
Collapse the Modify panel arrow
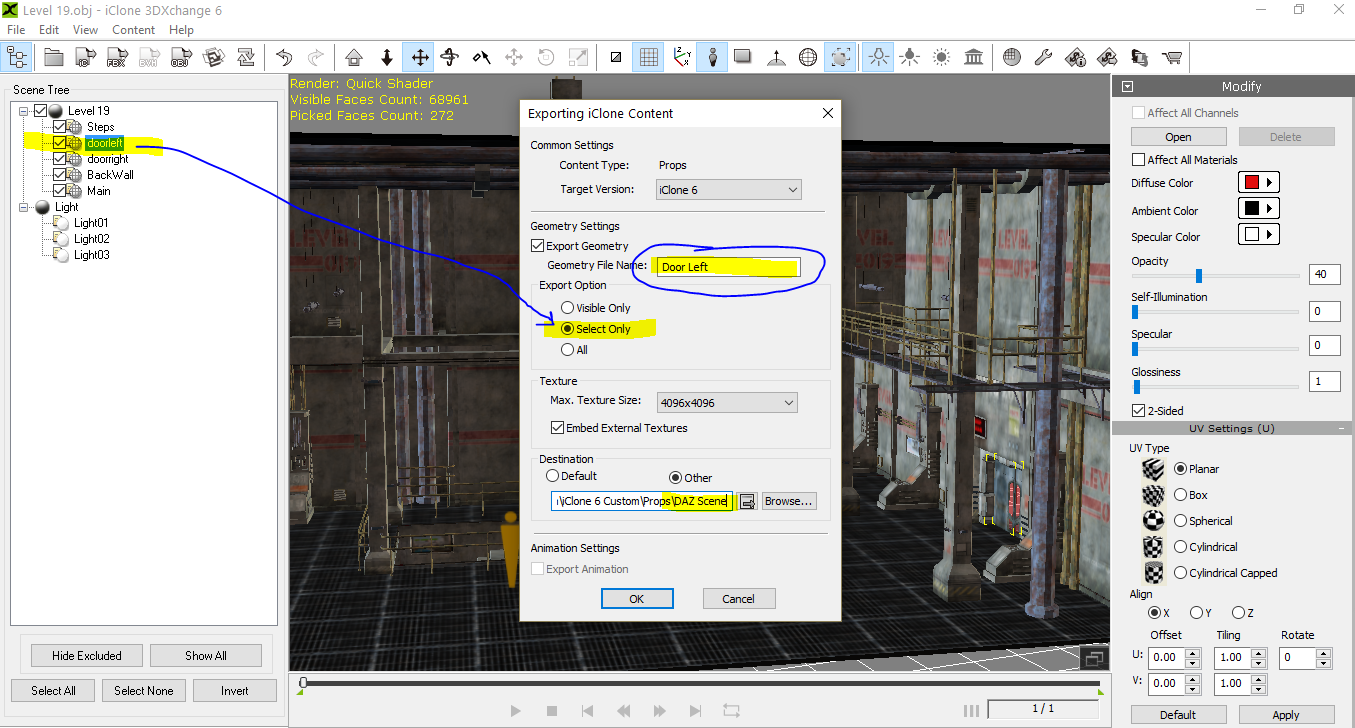pyautogui.click(x=1127, y=87)
